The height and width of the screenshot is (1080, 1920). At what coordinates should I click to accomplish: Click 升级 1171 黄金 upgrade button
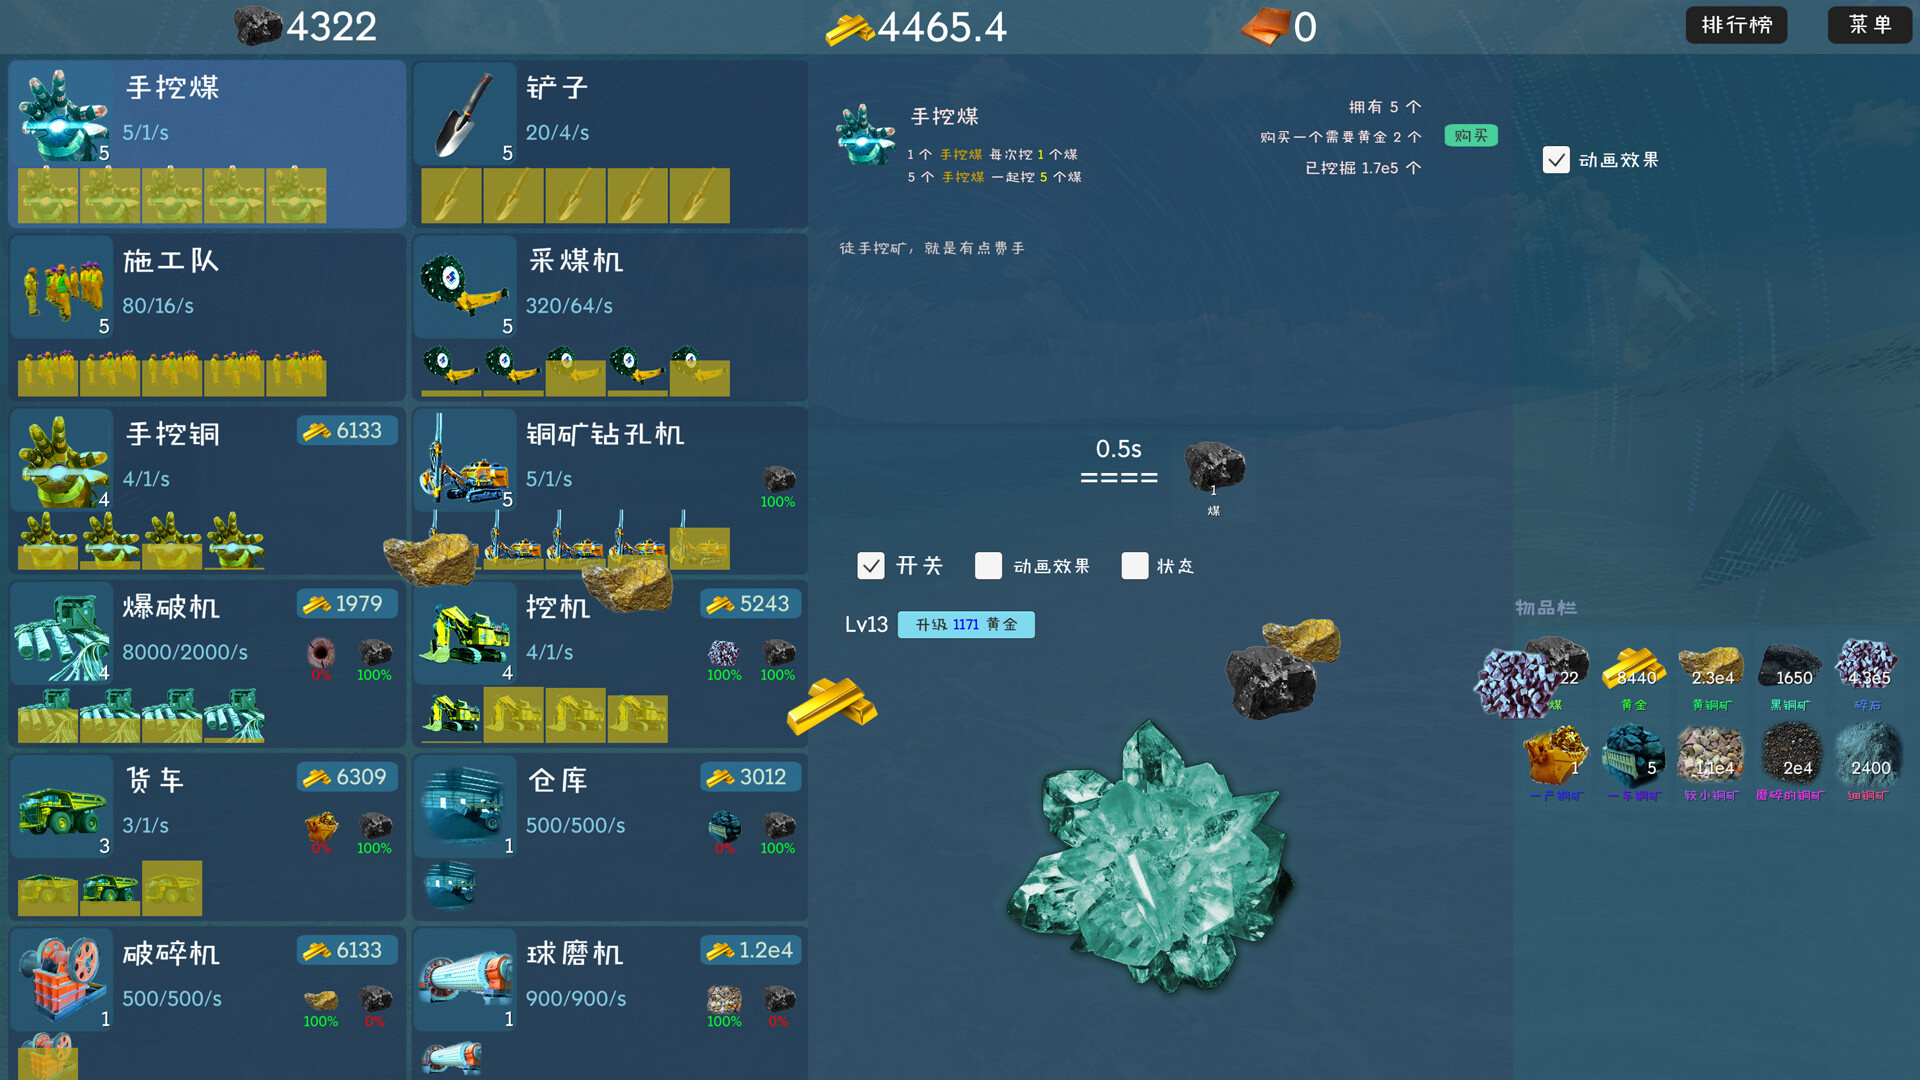pos(966,625)
